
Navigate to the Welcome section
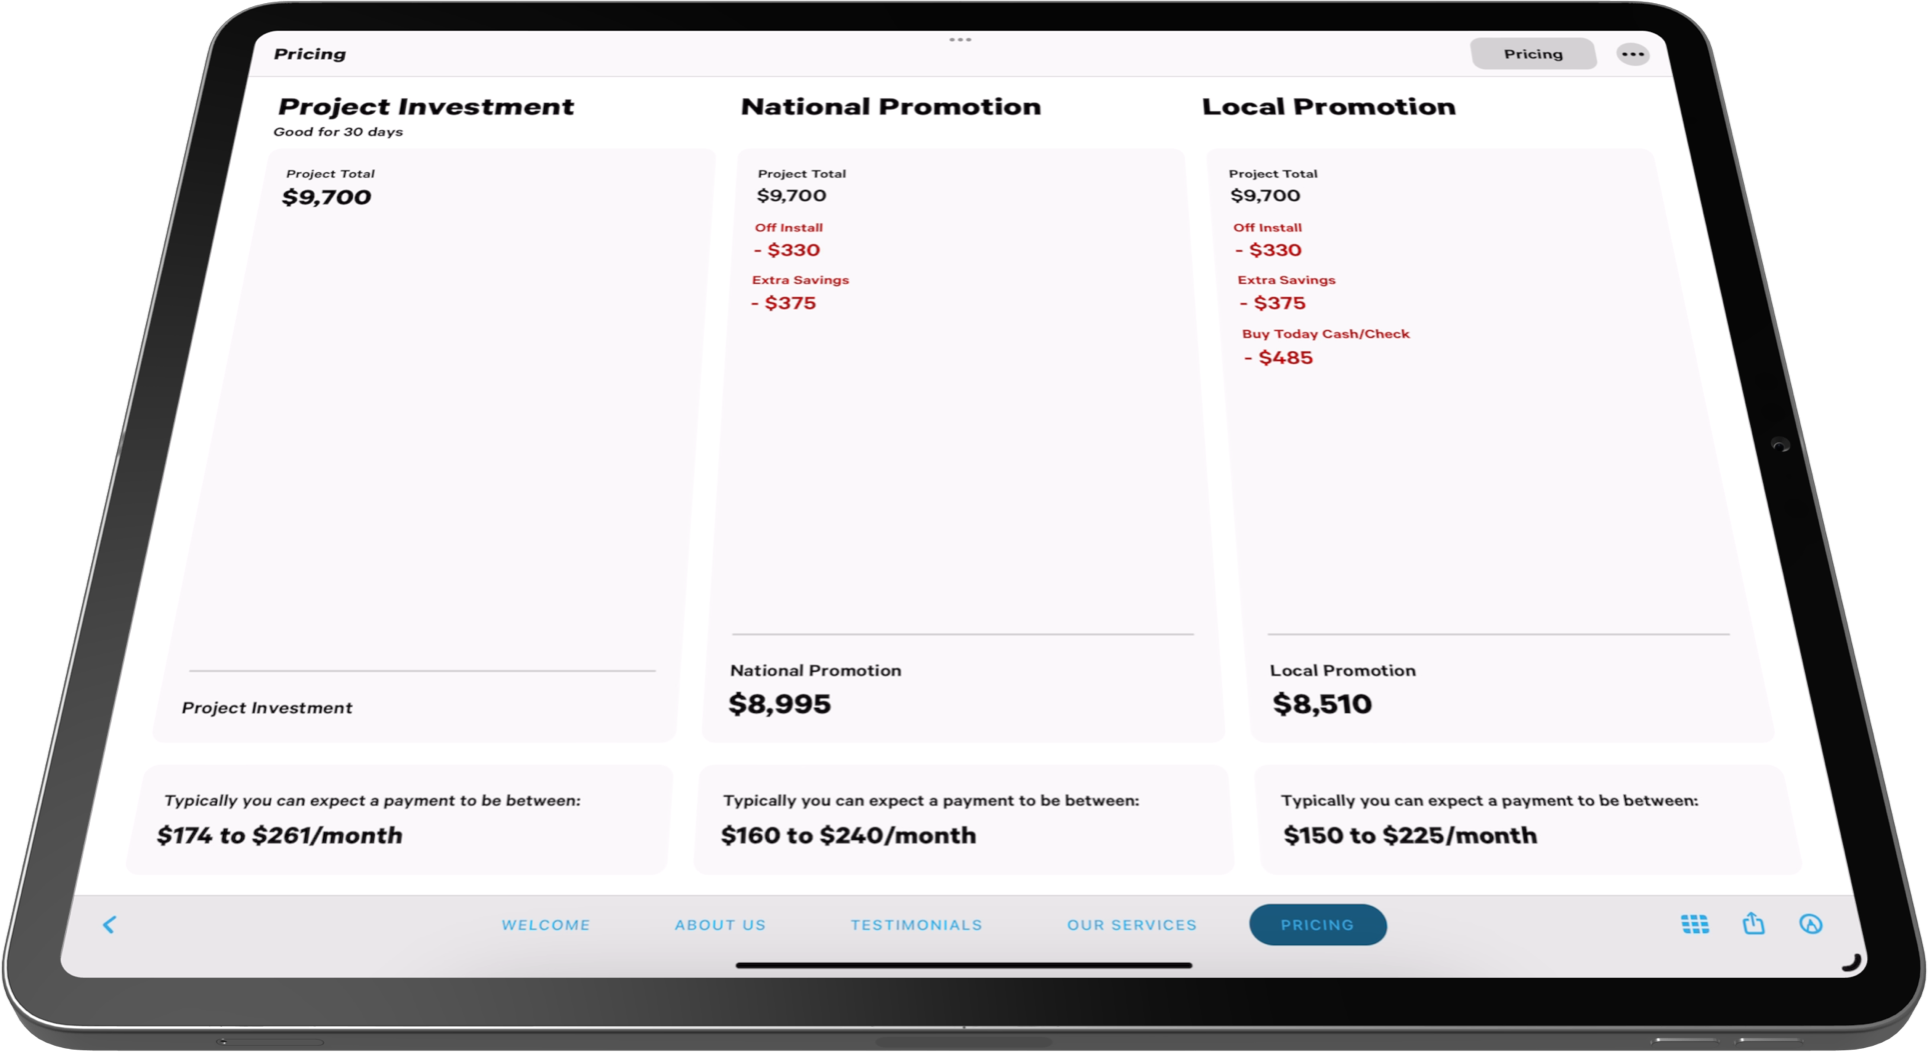[546, 925]
